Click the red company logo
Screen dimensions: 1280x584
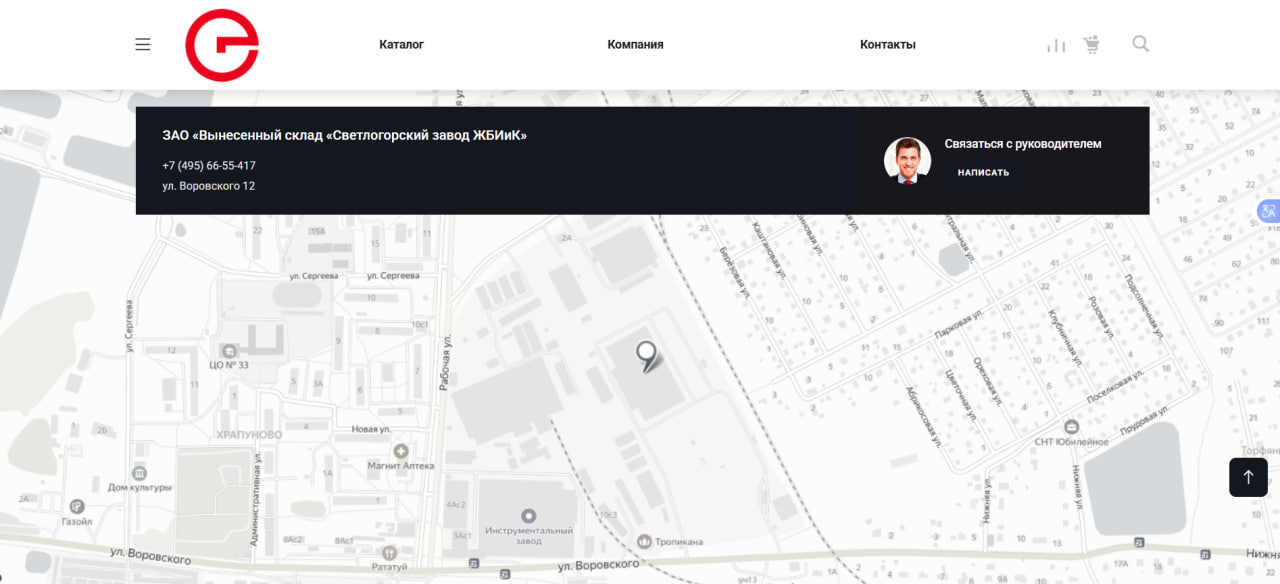click(x=222, y=45)
